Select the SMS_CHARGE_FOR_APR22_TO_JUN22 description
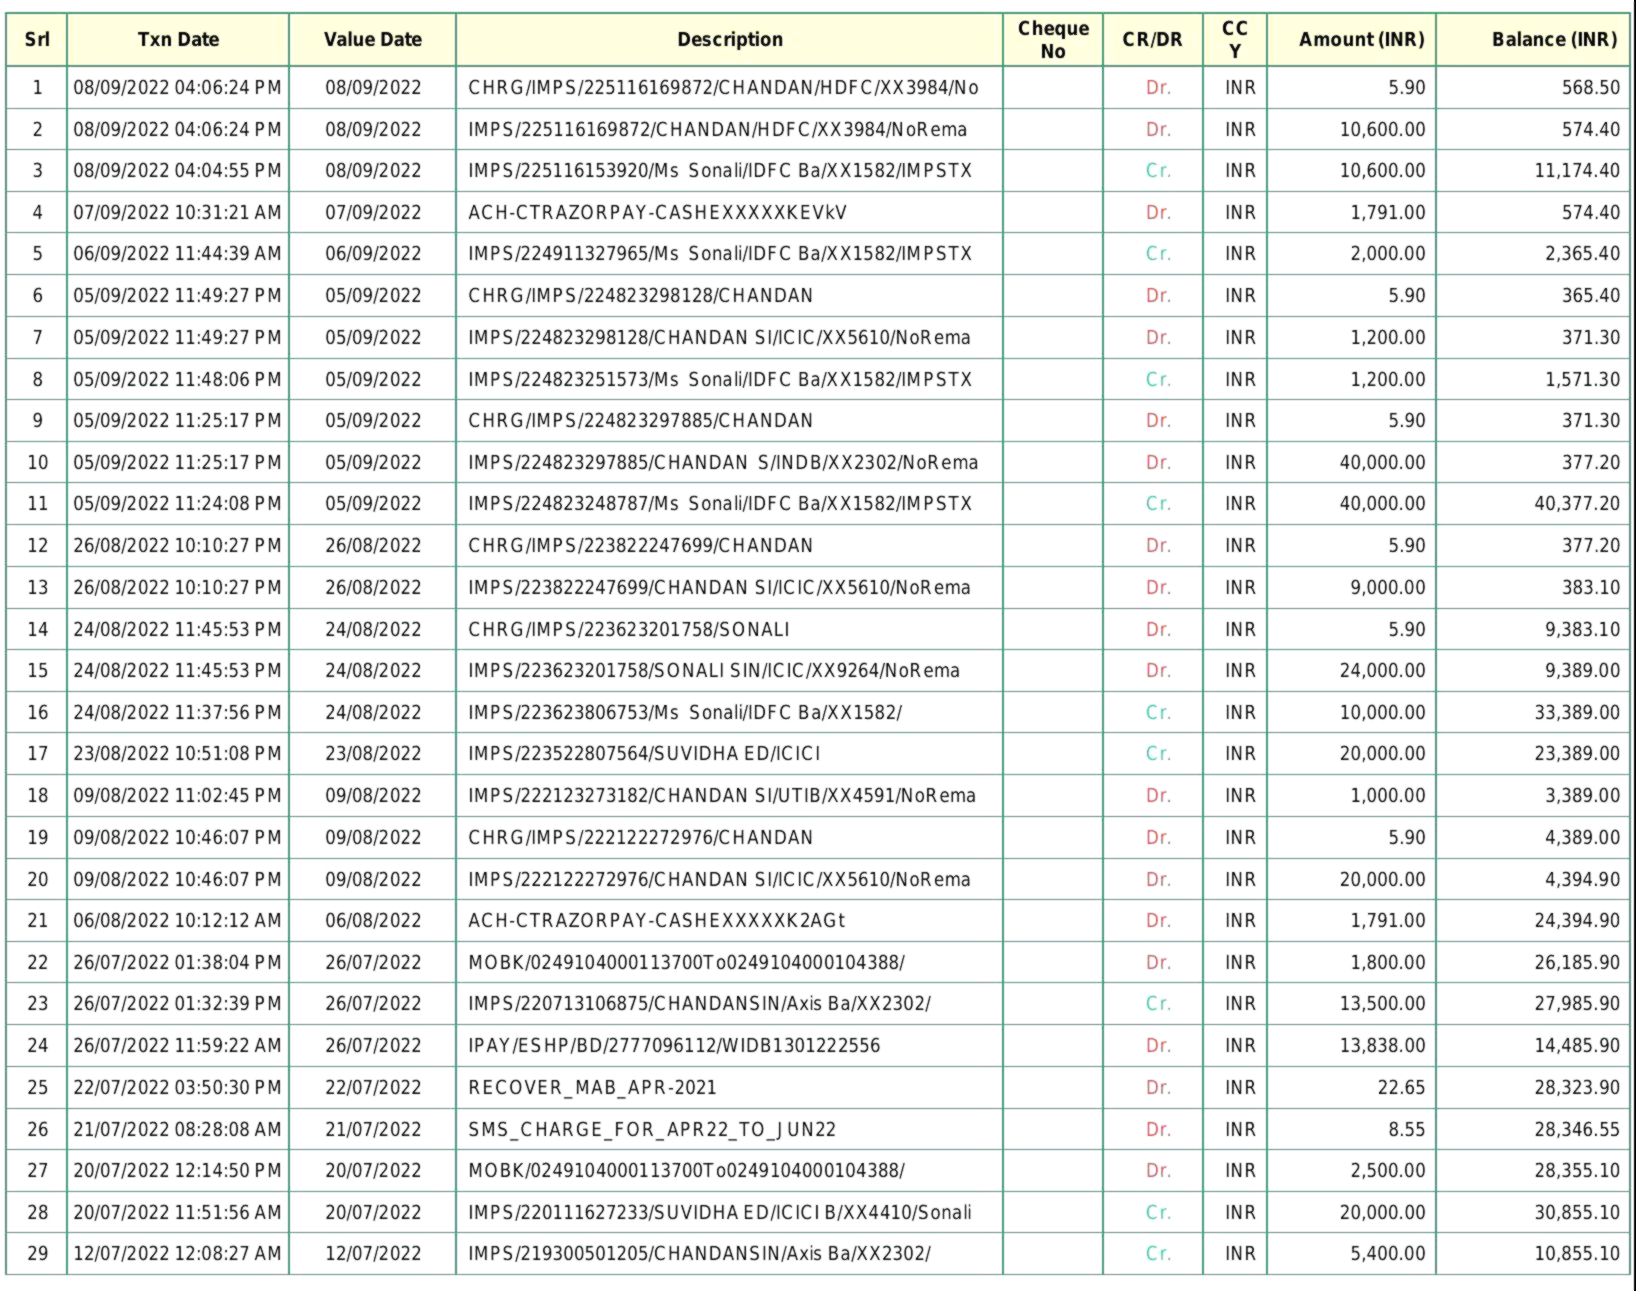Image resolution: width=1636 pixels, height=1291 pixels. tap(651, 1129)
